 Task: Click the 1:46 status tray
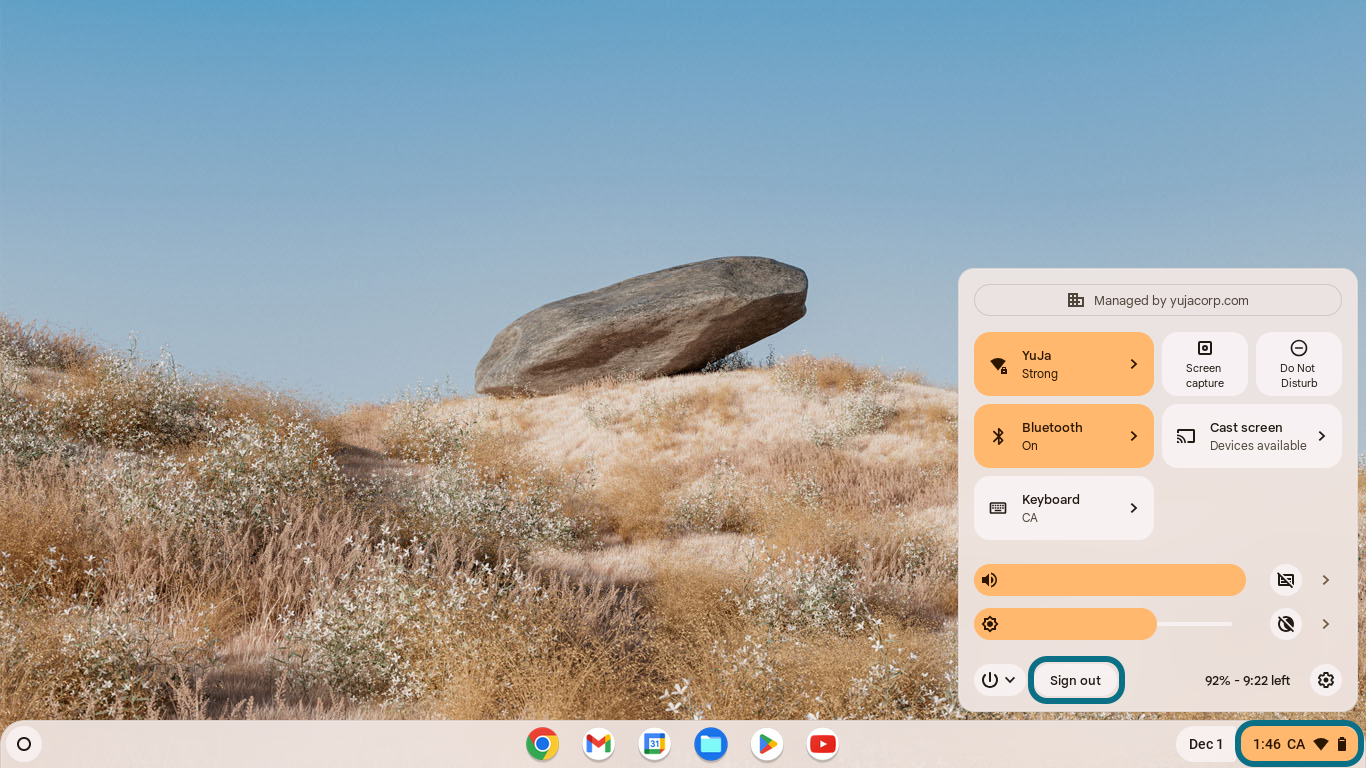pyautogui.click(x=1300, y=744)
